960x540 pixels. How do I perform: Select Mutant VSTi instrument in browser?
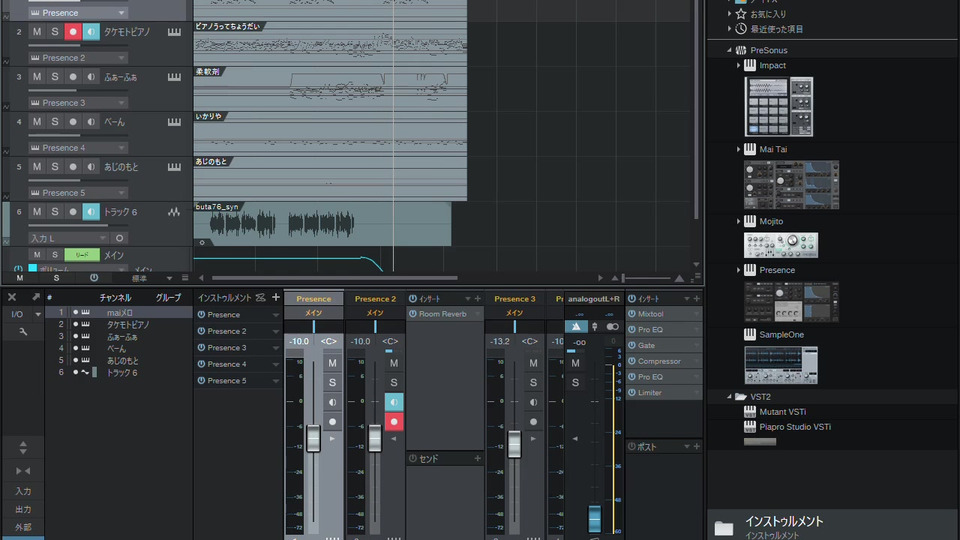click(782, 412)
